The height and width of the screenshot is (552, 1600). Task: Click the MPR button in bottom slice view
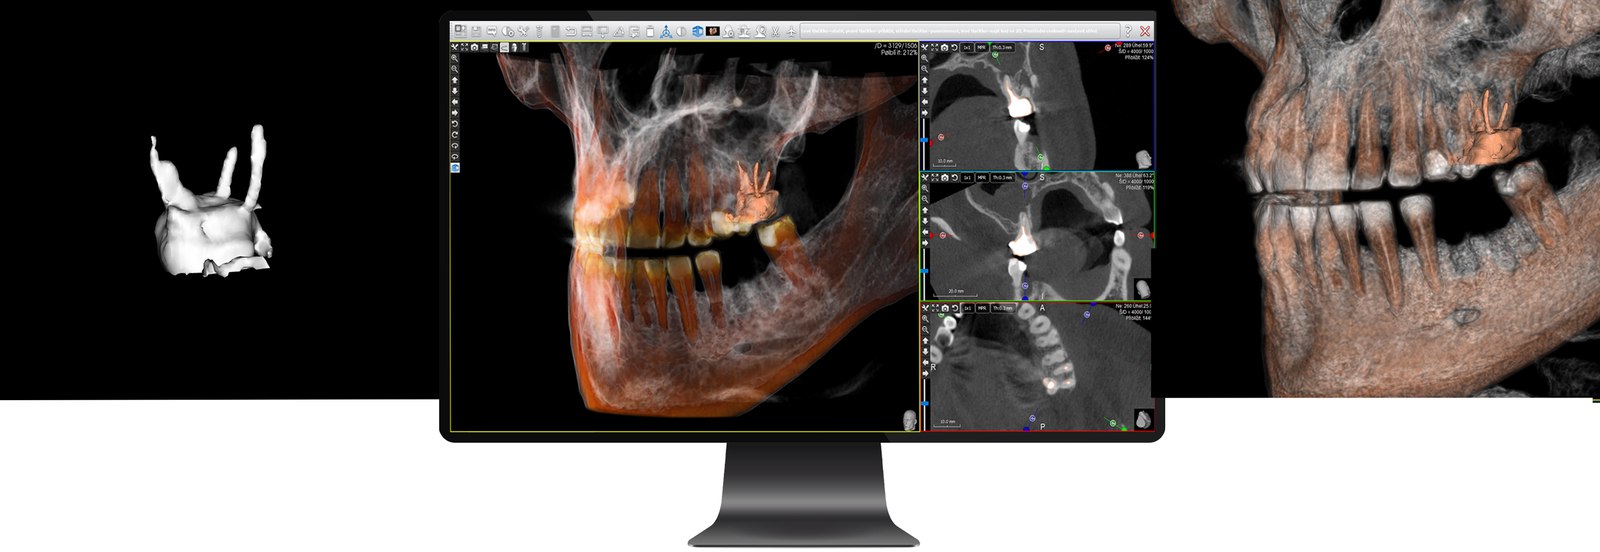982,308
